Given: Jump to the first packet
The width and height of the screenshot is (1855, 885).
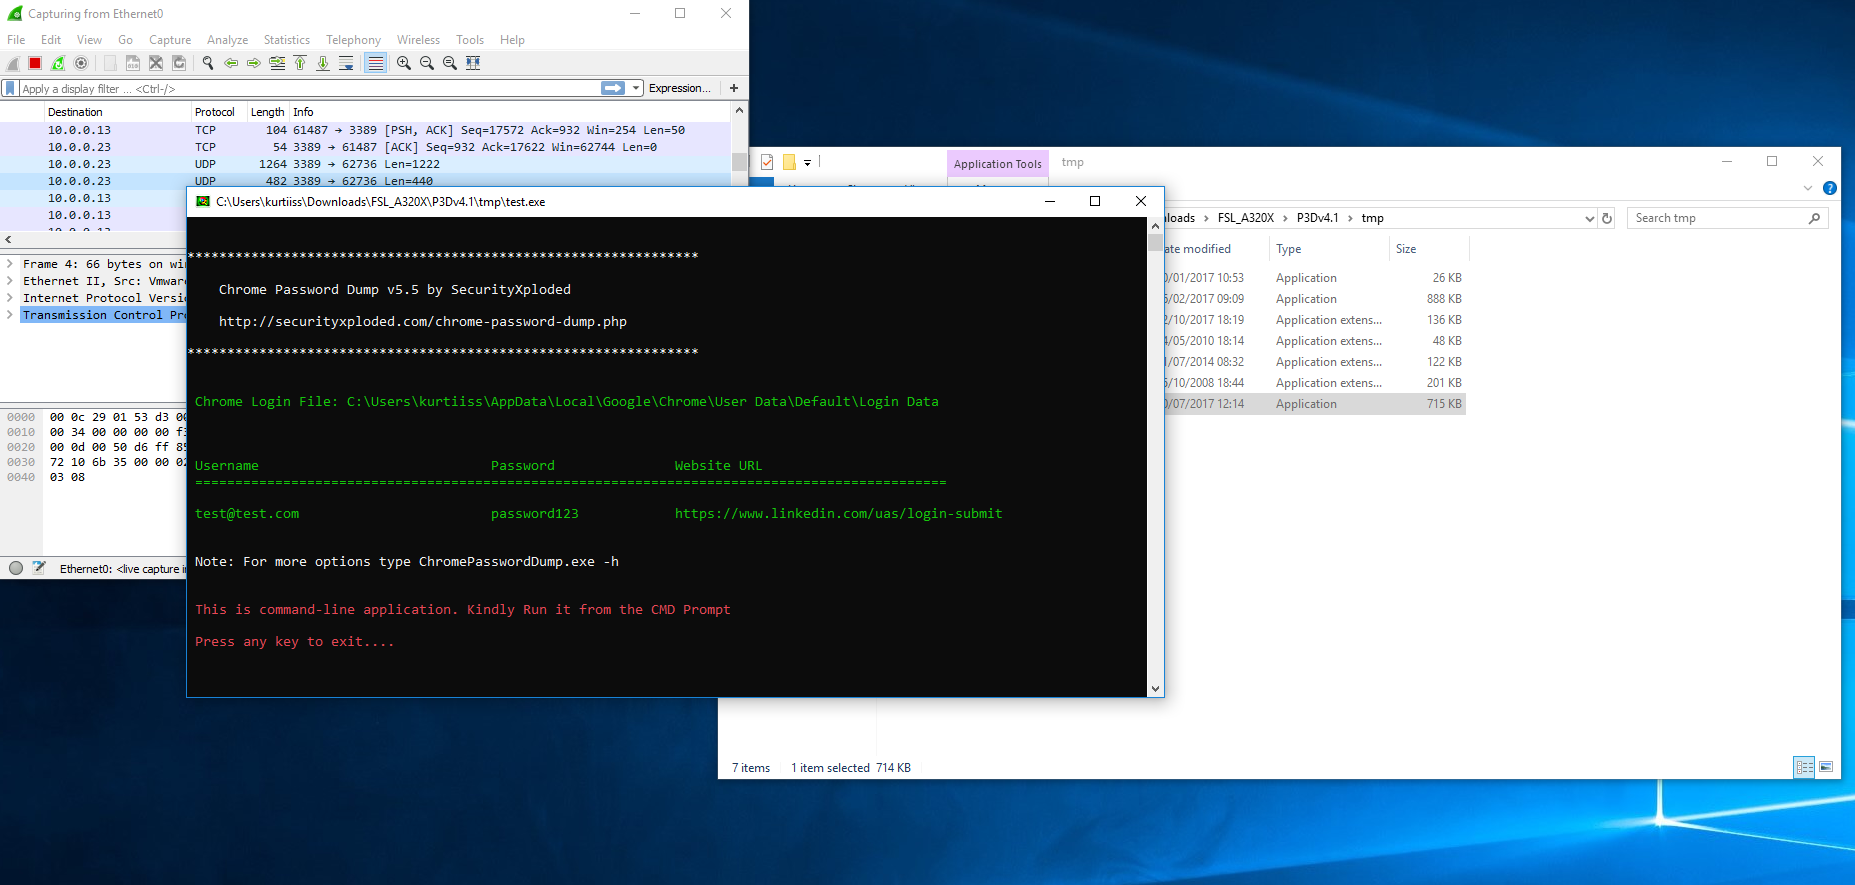Looking at the screenshot, I should pos(300,63).
